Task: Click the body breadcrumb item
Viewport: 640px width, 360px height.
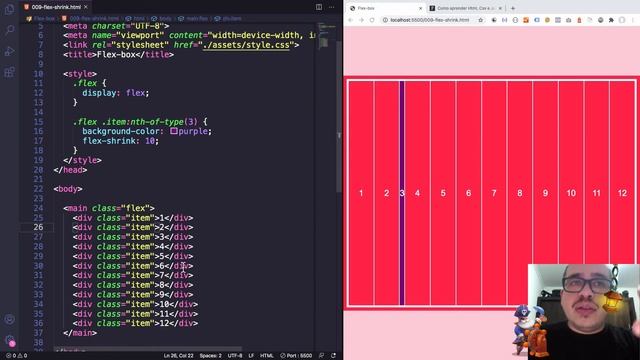Action: [162, 18]
